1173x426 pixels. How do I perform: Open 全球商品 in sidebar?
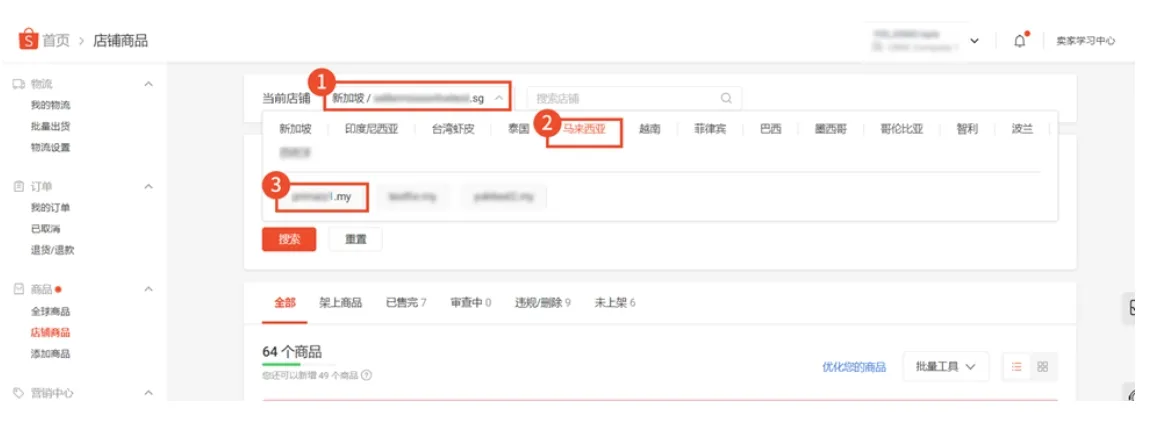tap(51, 311)
